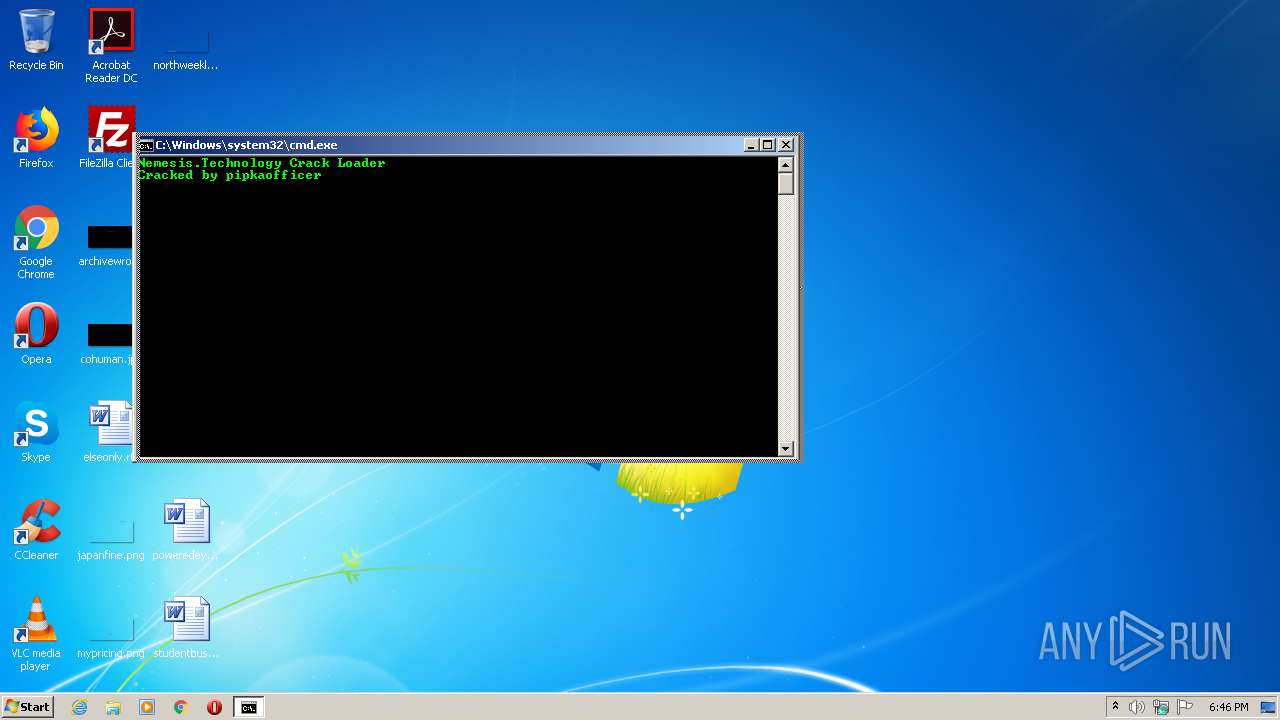Click the Start button

(28, 707)
